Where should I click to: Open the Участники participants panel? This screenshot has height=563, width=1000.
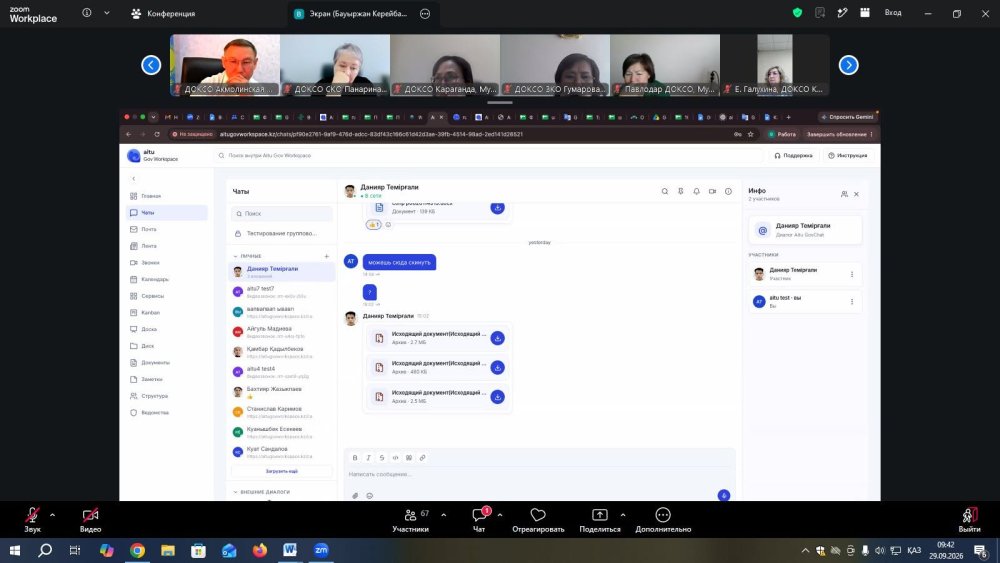[411, 519]
